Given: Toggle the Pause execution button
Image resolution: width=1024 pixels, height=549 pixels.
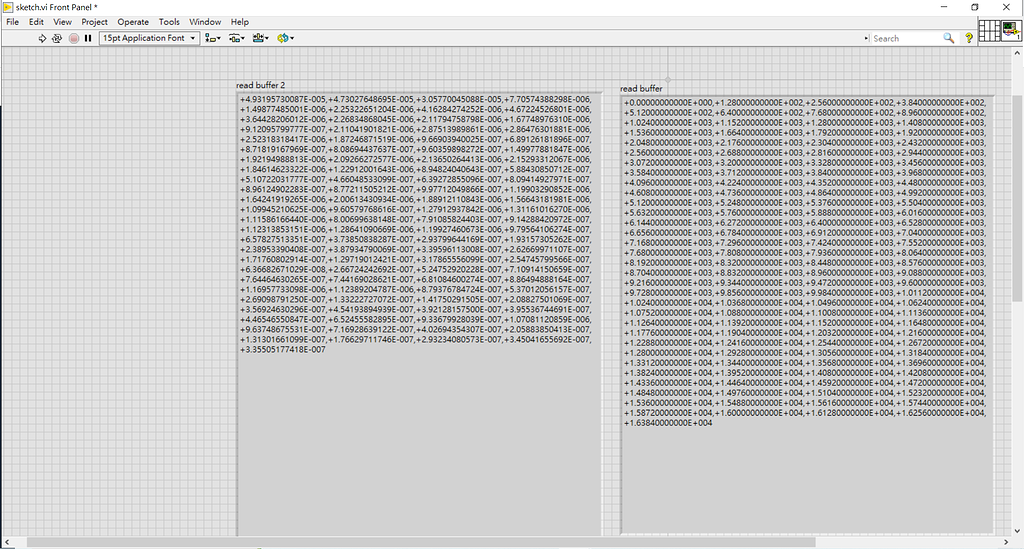Looking at the screenshot, I should (x=88, y=38).
